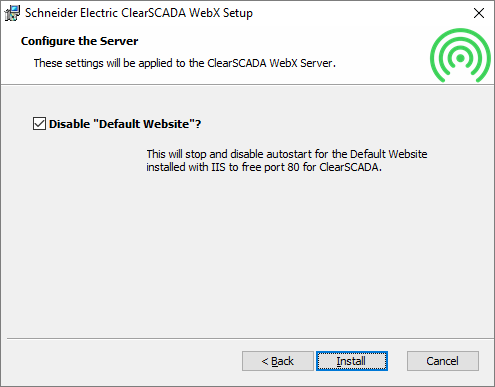The image size is (495, 387).
Task: Open the installer system menu icon
Action: point(12,13)
